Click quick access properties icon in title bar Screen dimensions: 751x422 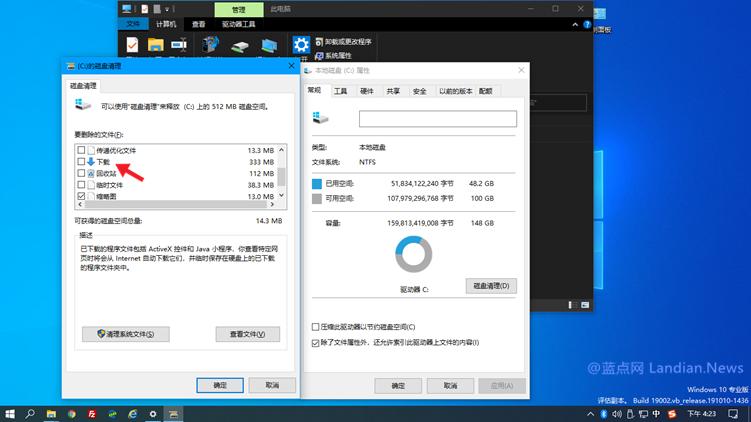pos(145,9)
